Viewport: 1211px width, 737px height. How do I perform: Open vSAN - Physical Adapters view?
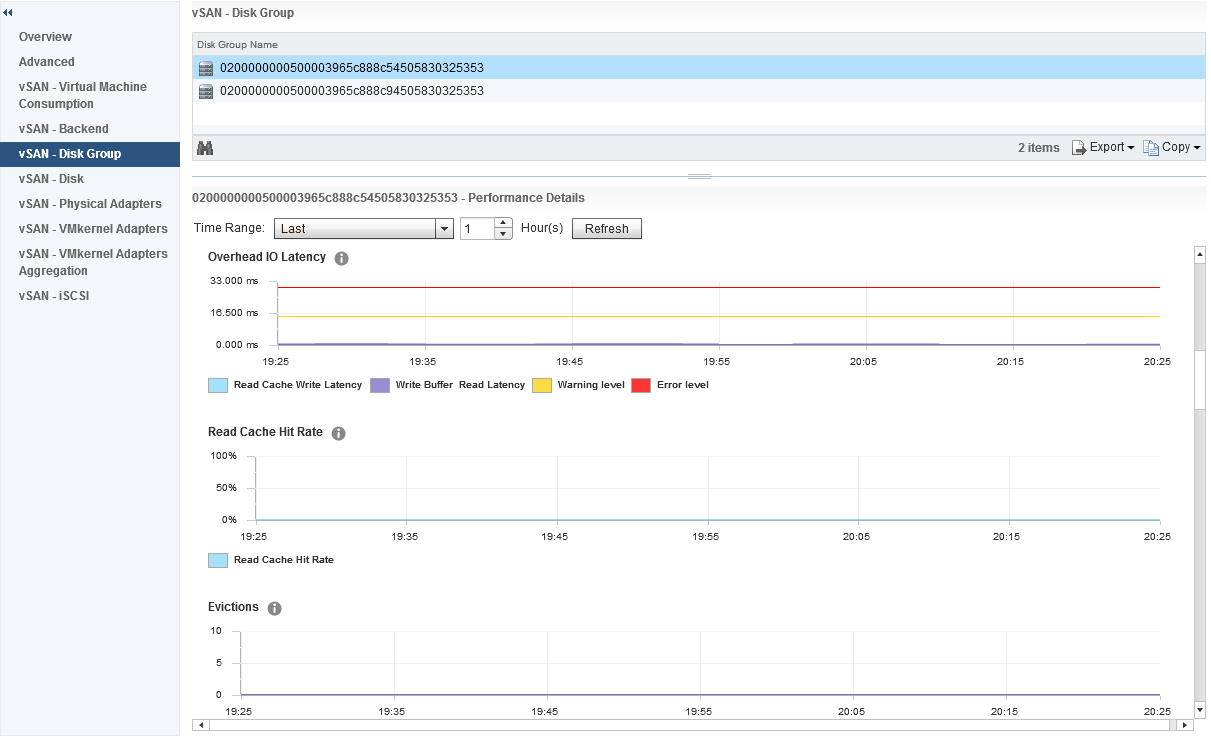point(90,204)
